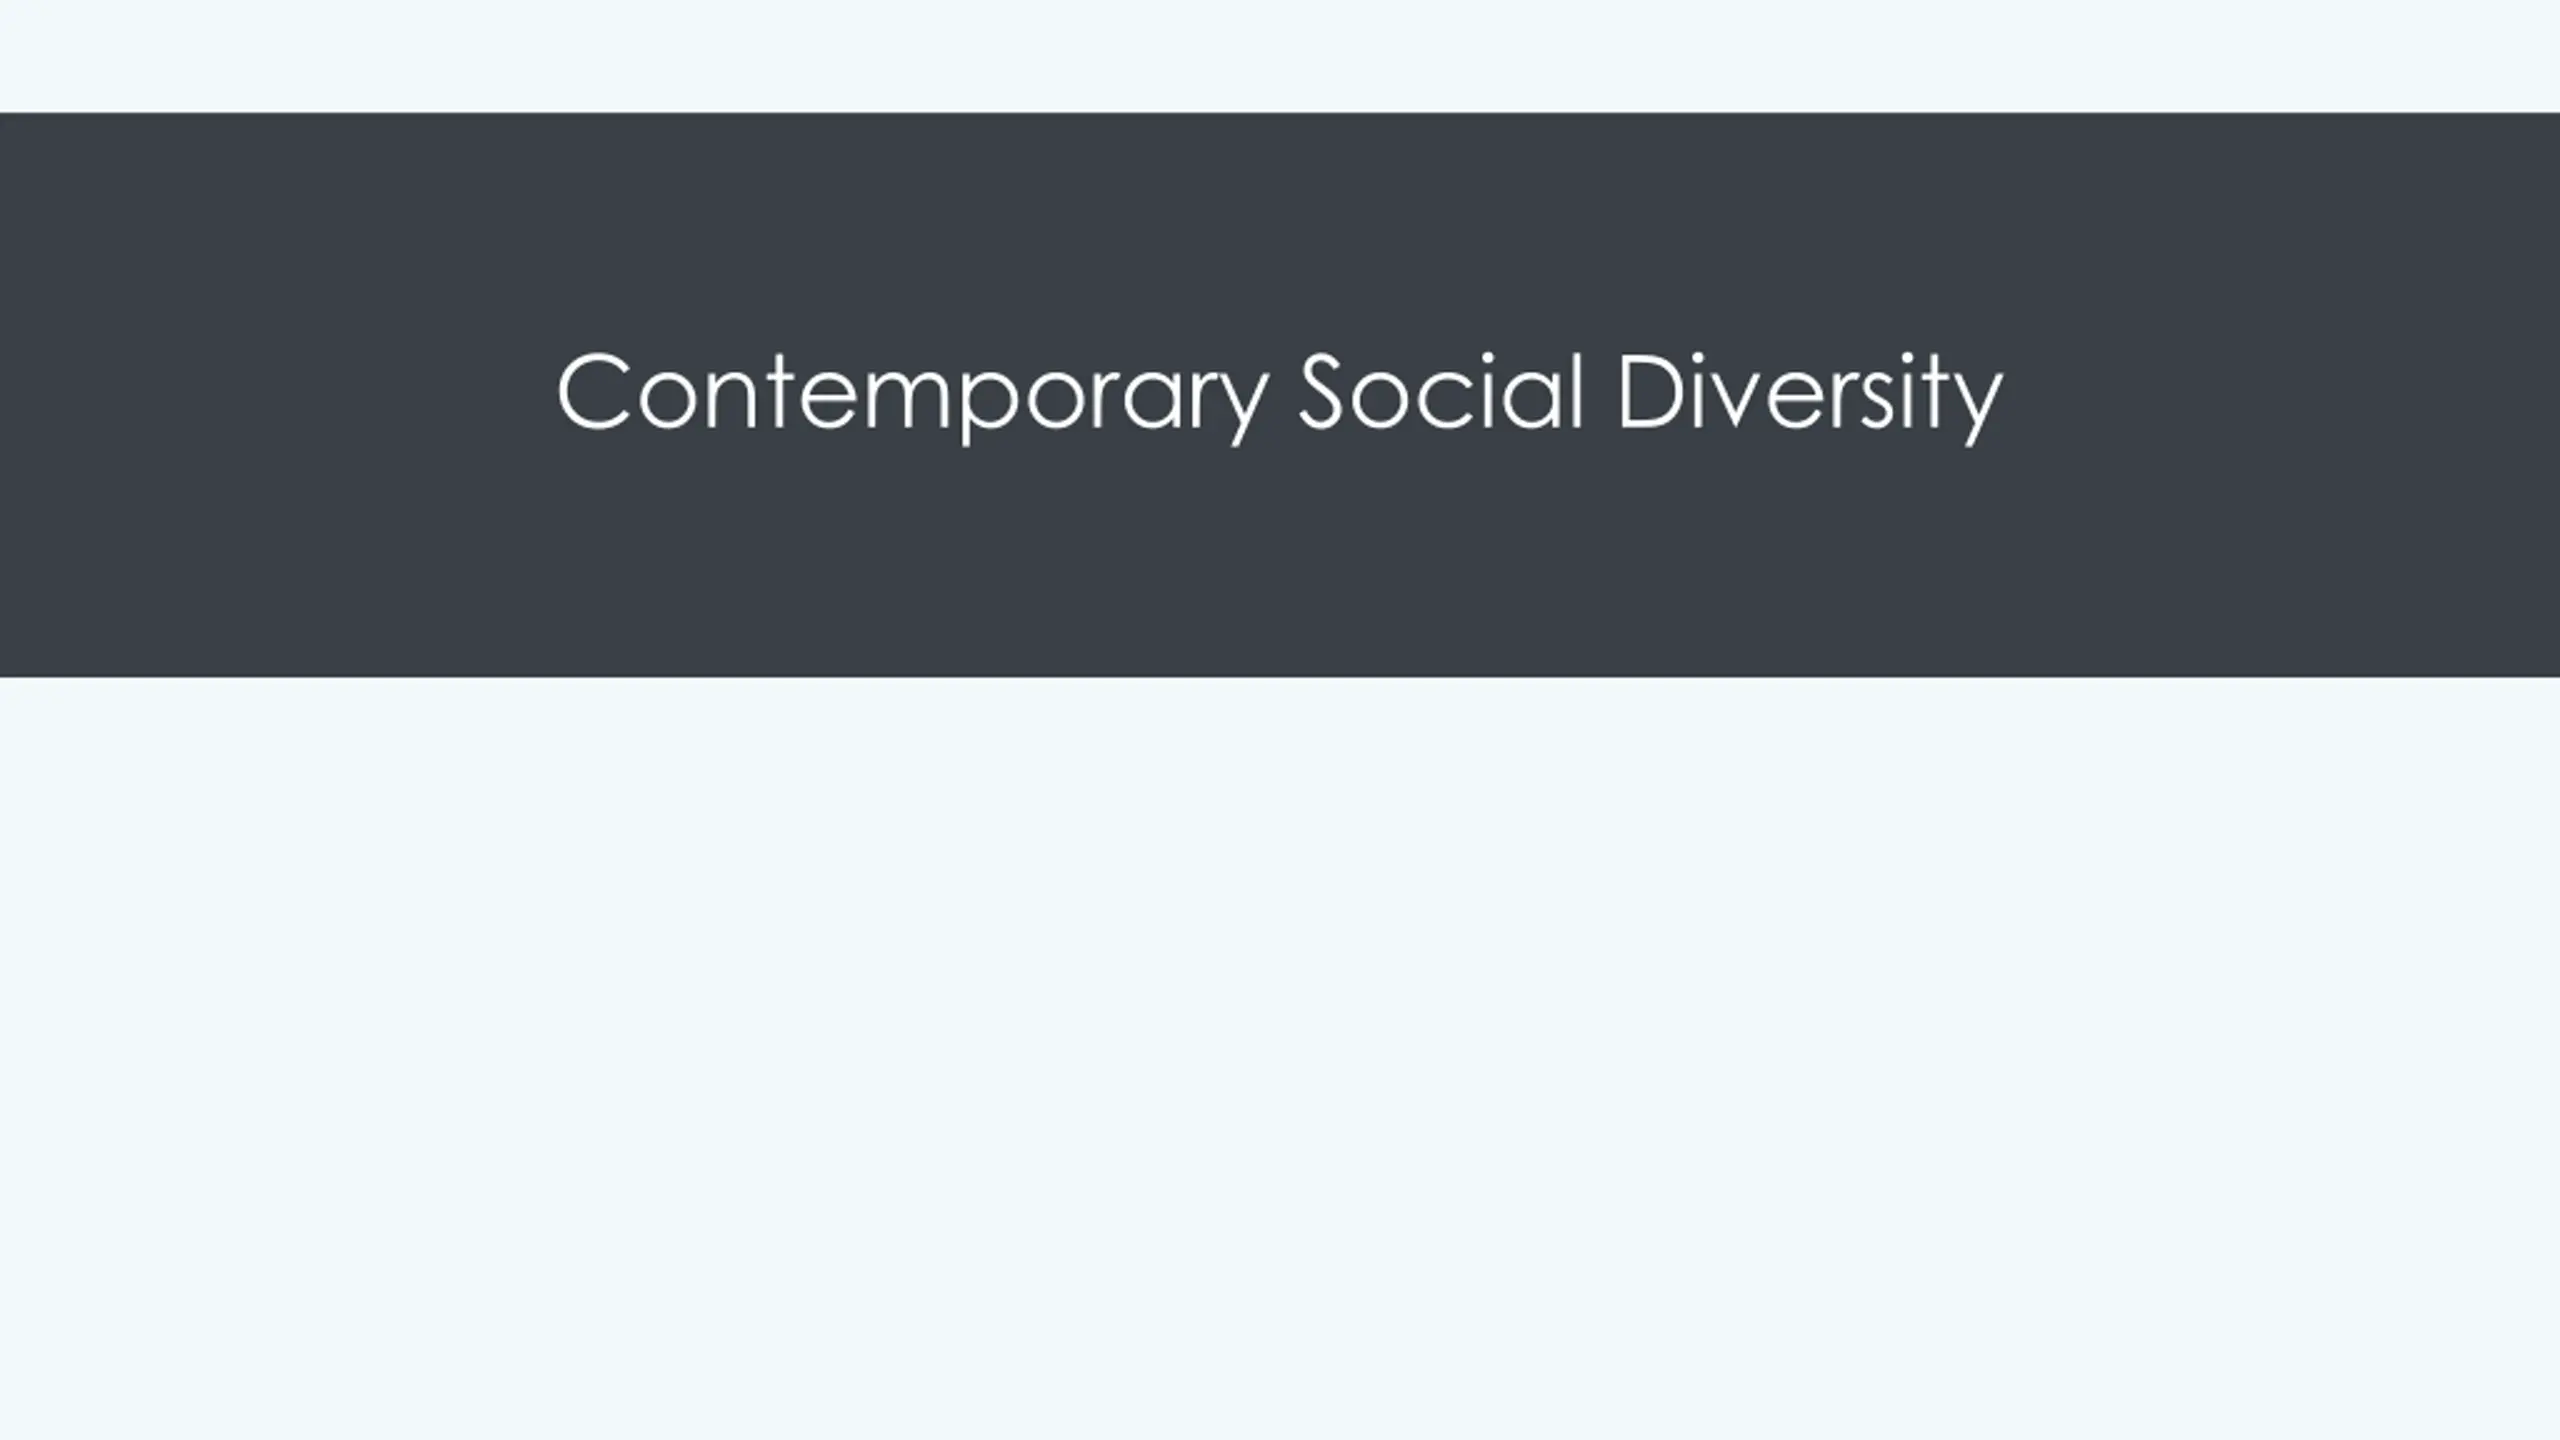This screenshot has width=2560, height=1440.
Task: Click the dark banner right of the title
Action: 2281,394
